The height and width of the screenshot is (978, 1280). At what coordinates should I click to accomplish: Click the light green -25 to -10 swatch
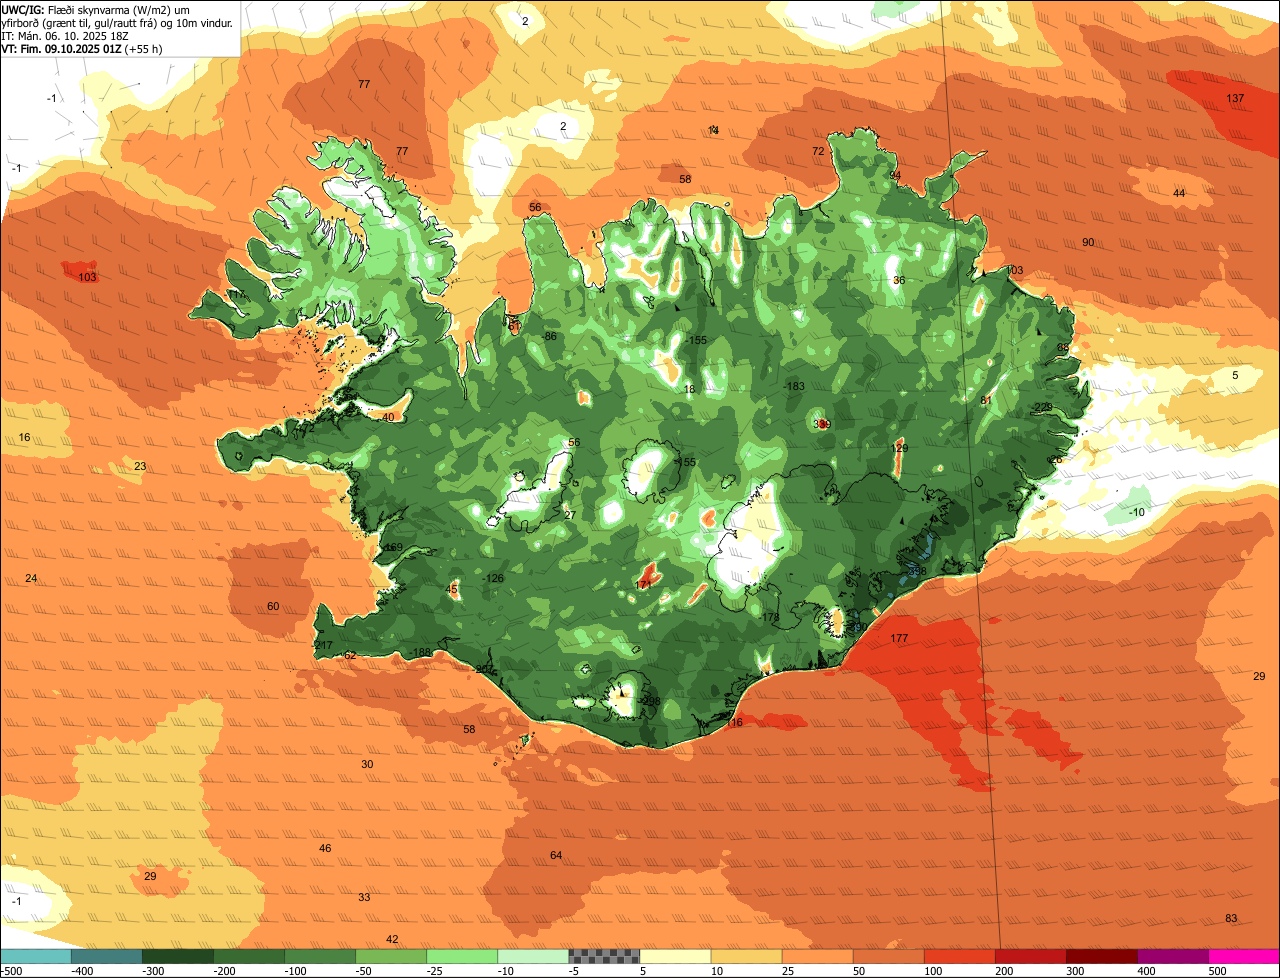click(461, 956)
